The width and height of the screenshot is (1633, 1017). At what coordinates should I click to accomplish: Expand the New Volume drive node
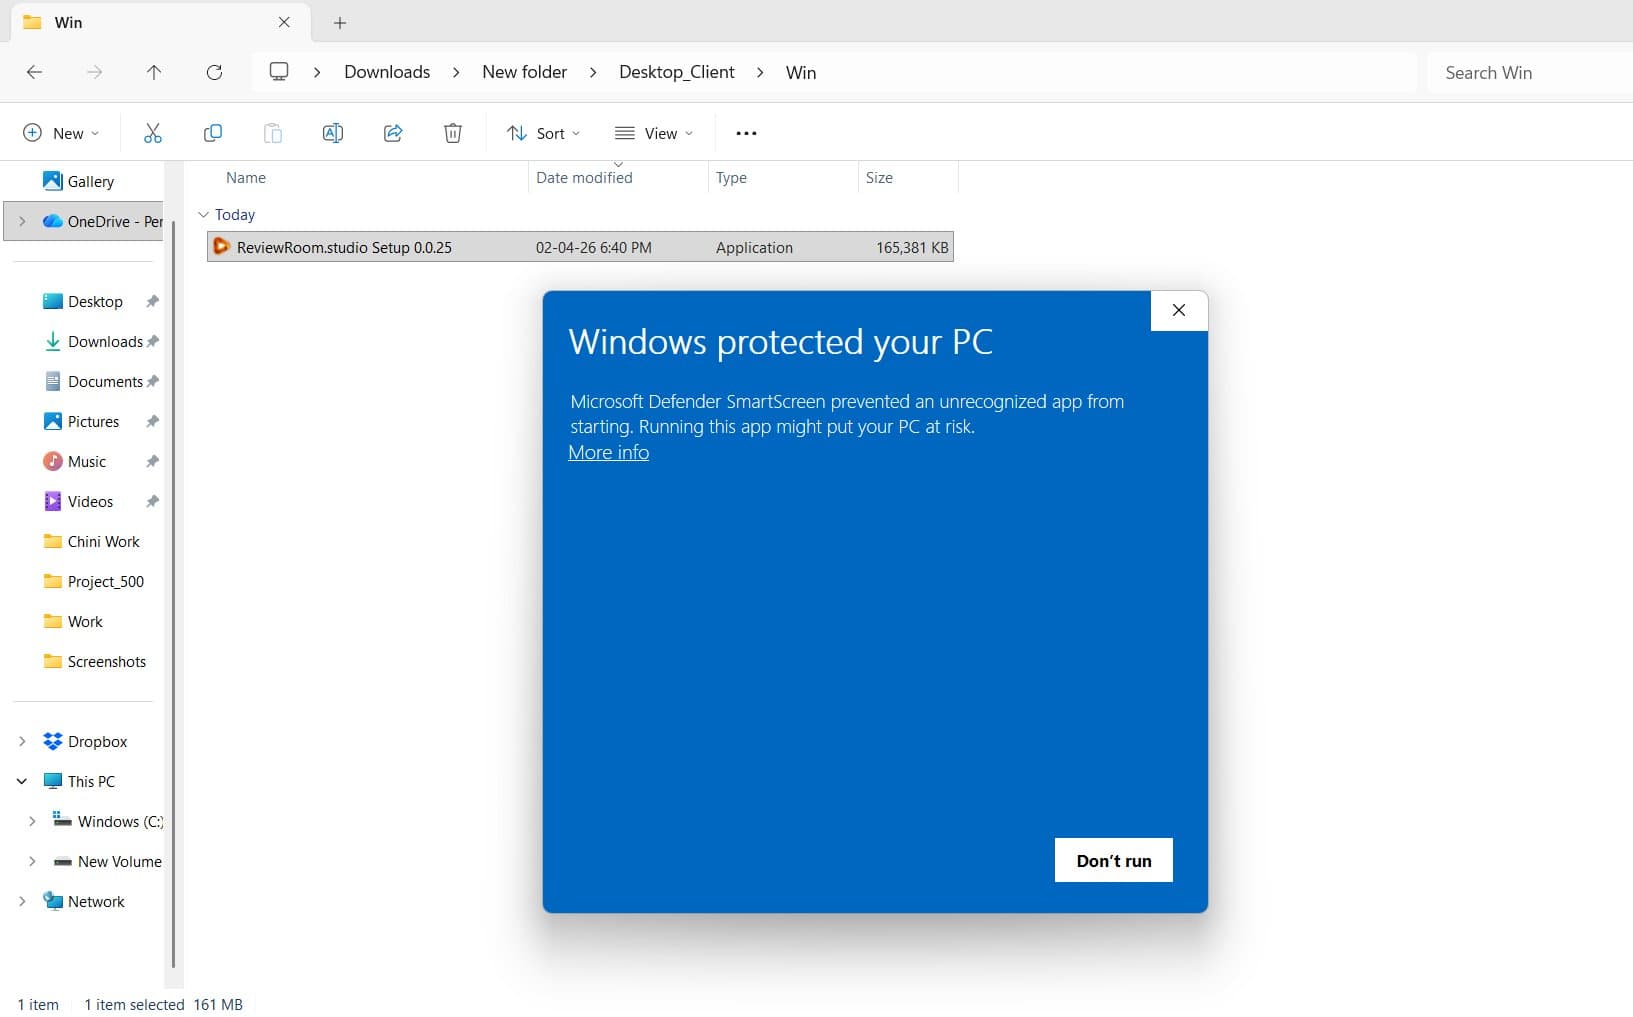(32, 861)
